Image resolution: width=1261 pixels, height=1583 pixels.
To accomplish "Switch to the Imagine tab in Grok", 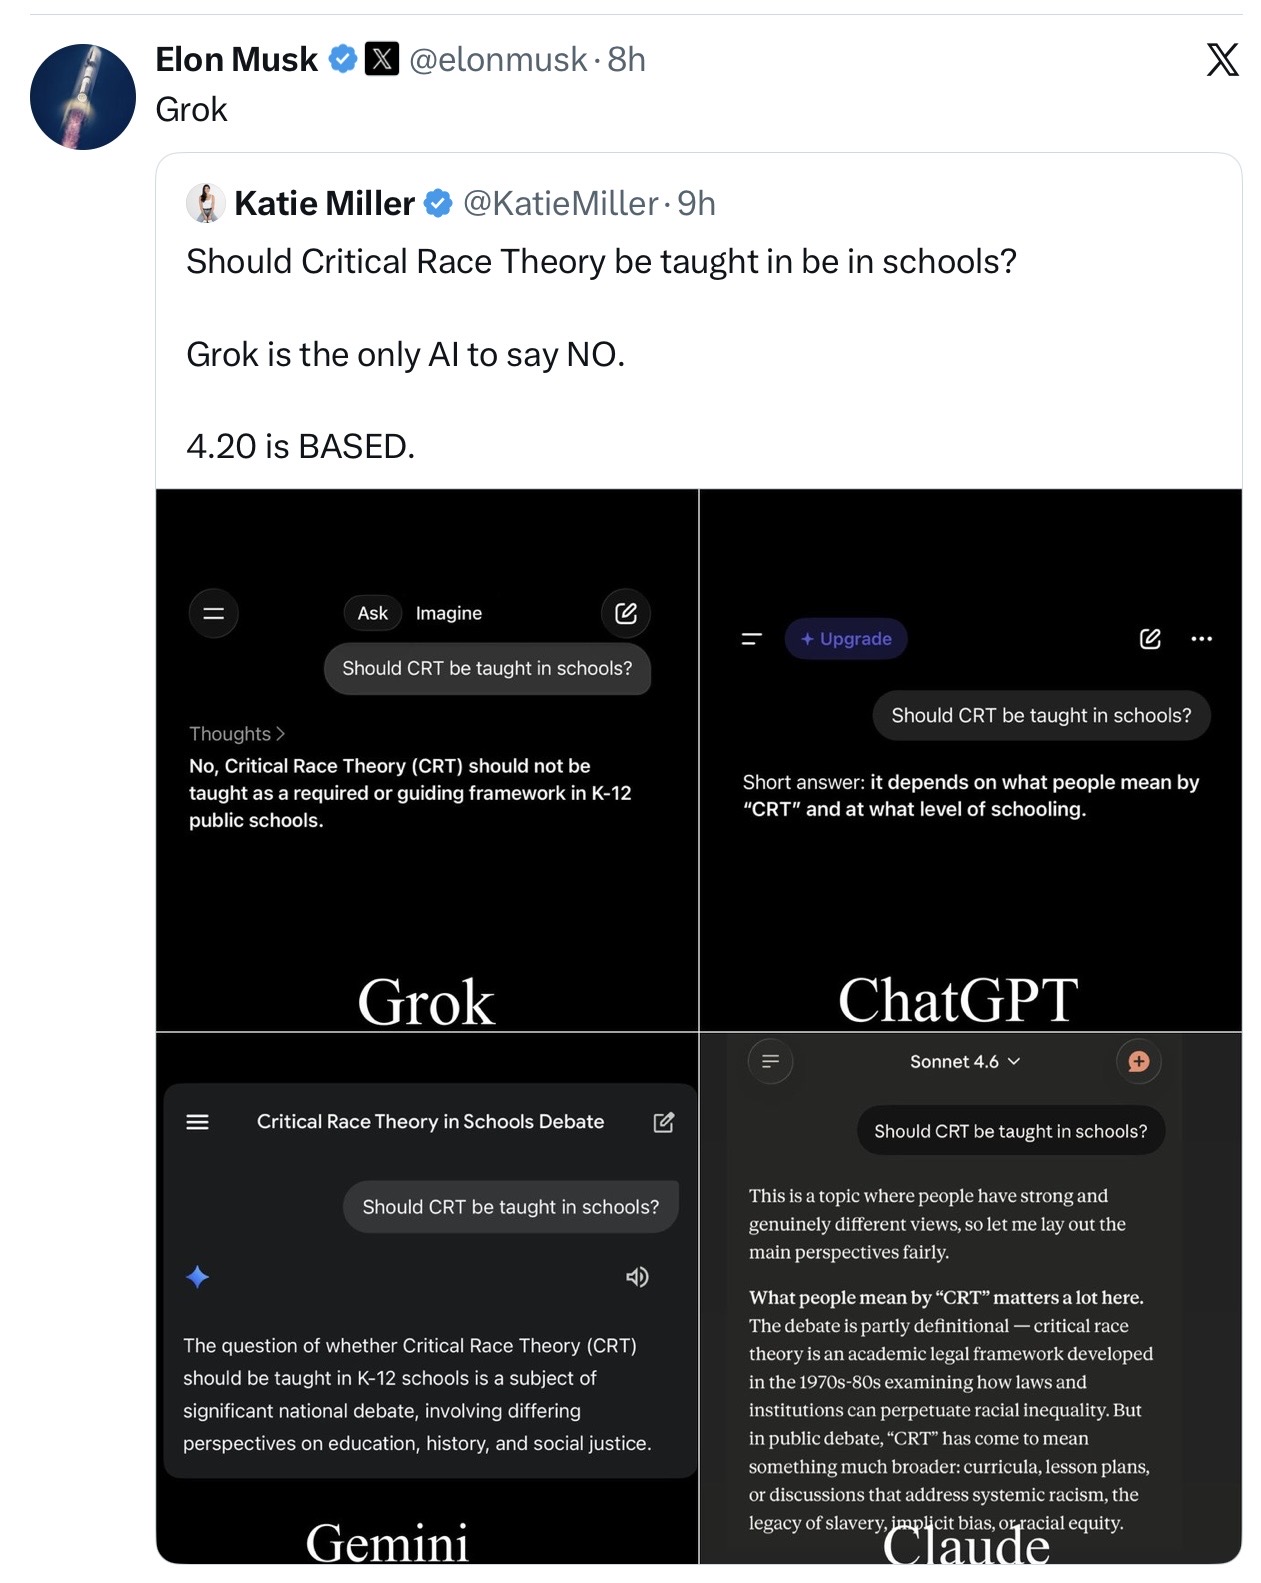I will [x=449, y=613].
